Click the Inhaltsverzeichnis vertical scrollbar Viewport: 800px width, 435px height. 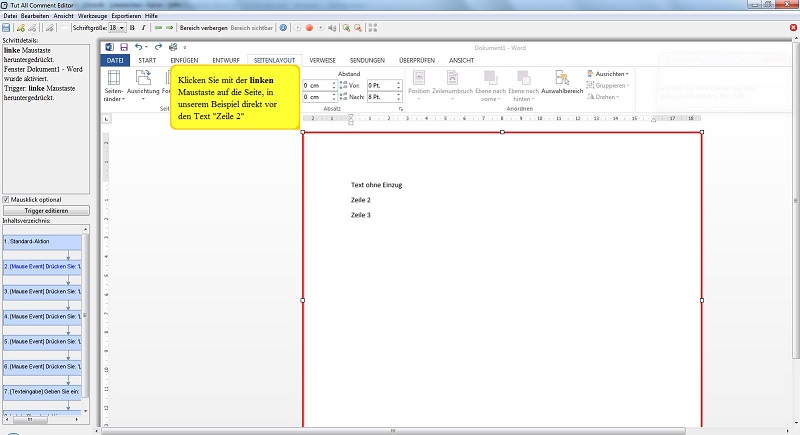[85, 318]
